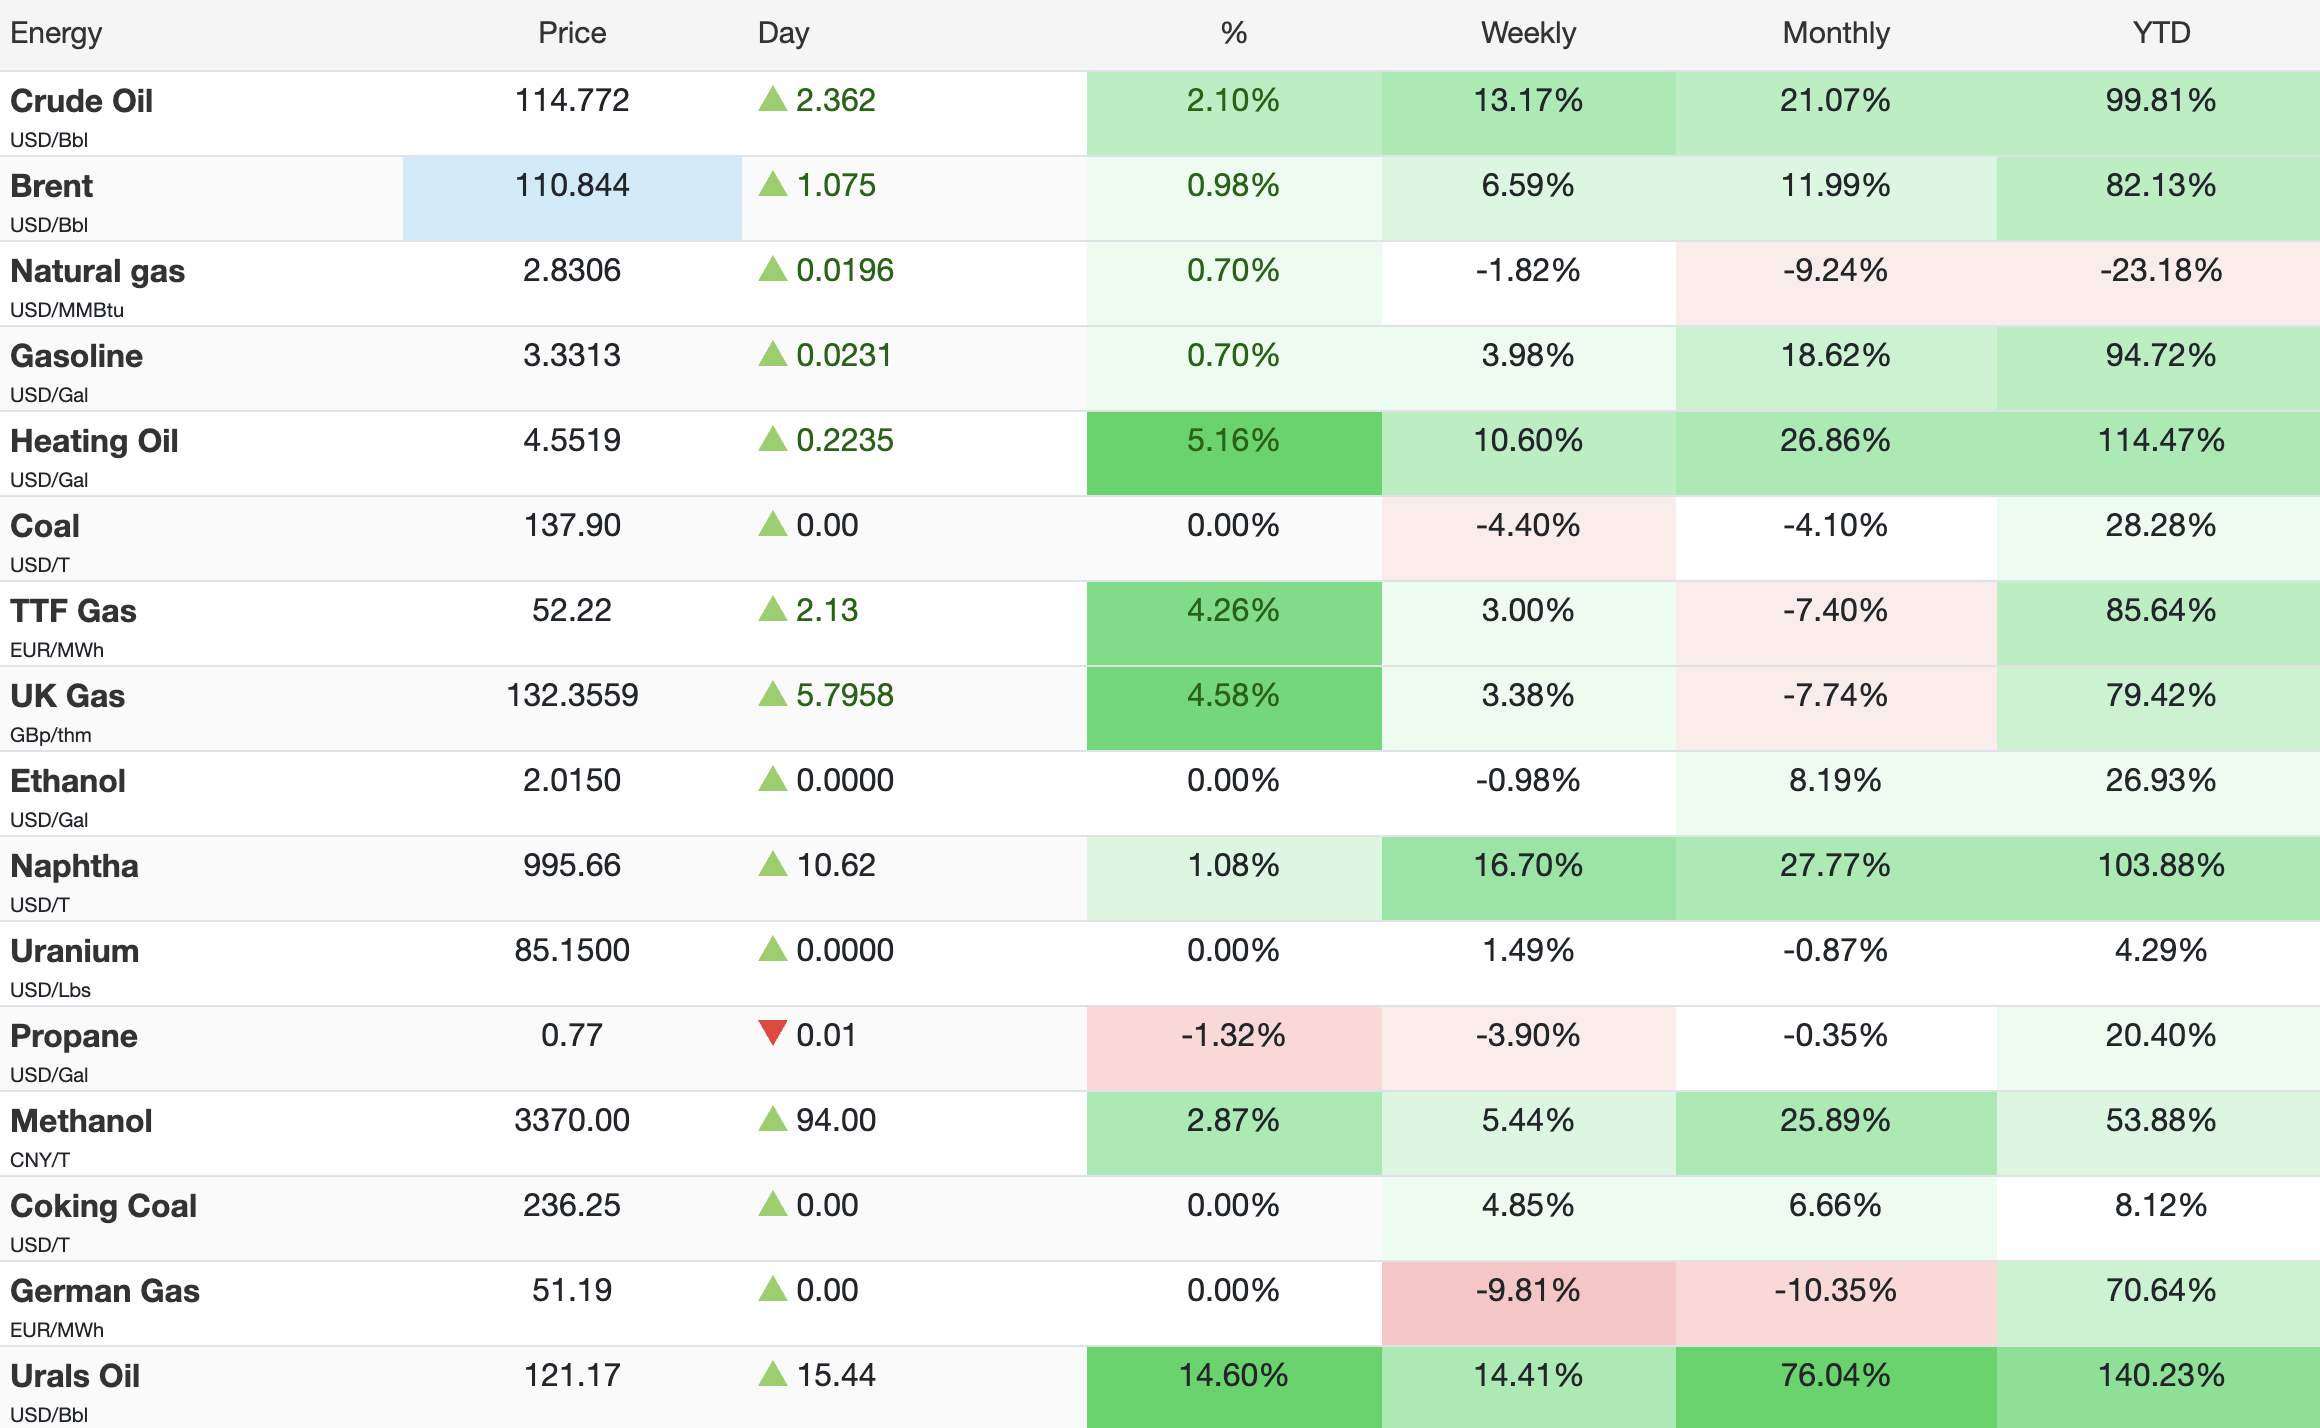Click the up arrow beside Heating Oil change

tap(772, 439)
